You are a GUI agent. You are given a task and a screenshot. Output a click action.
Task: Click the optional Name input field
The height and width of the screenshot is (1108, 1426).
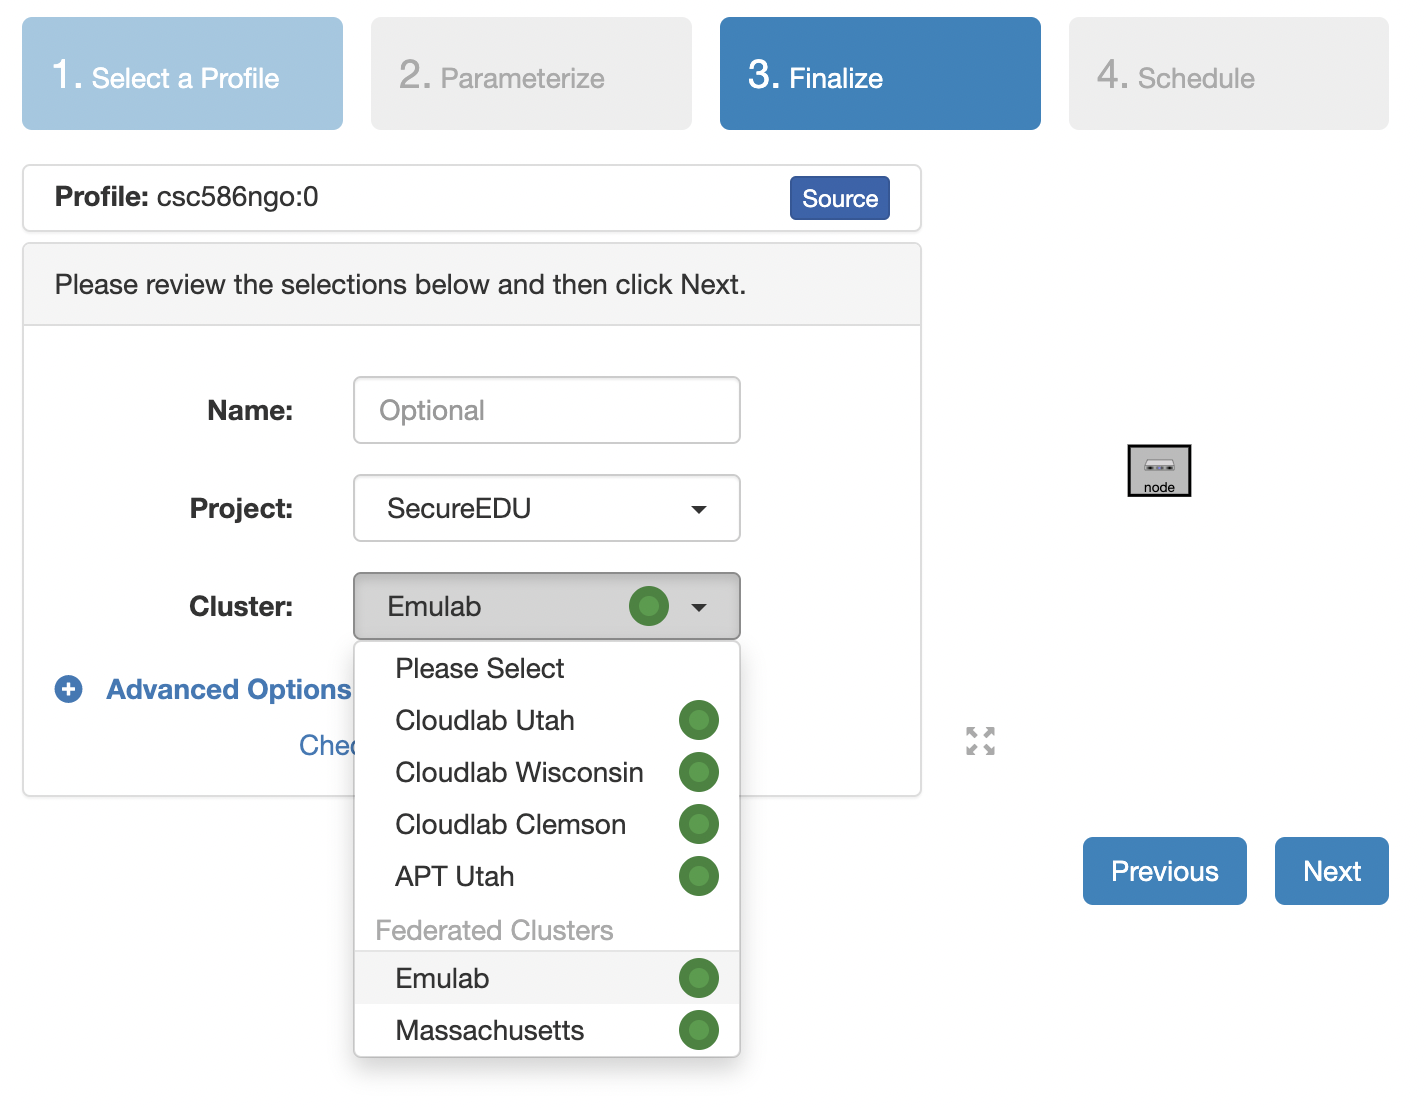(546, 410)
